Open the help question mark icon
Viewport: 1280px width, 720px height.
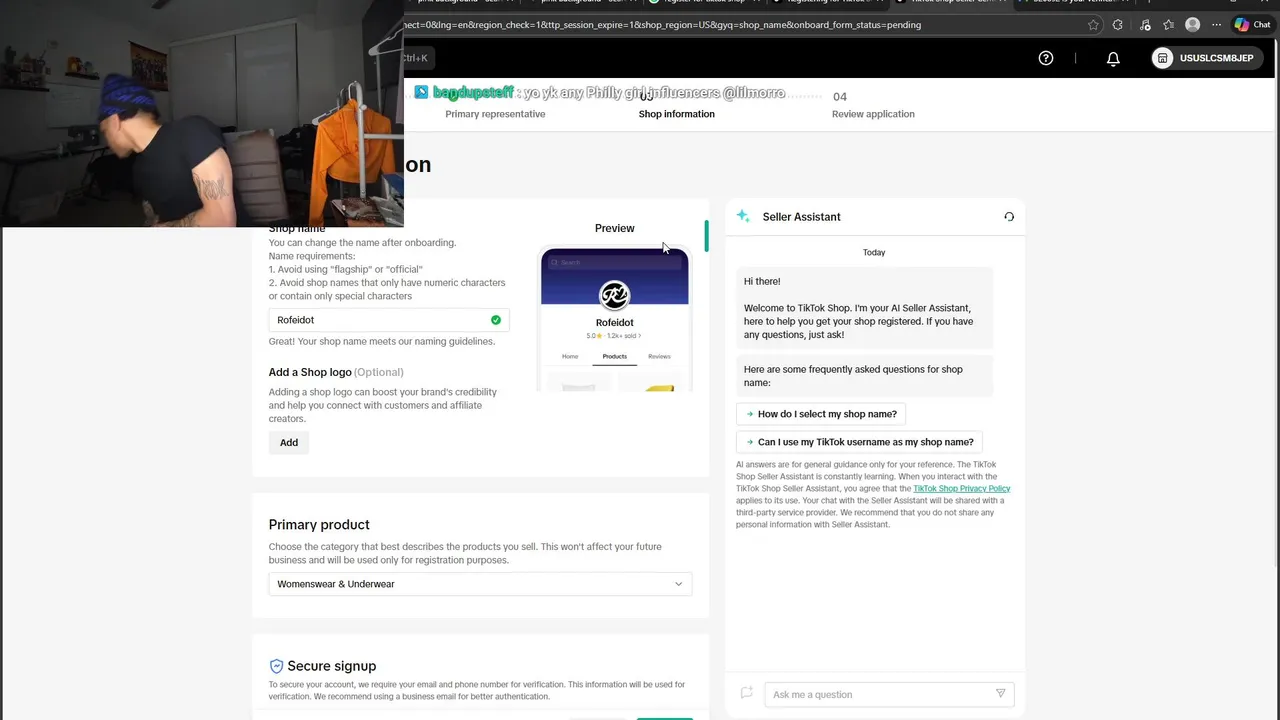point(1046,58)
